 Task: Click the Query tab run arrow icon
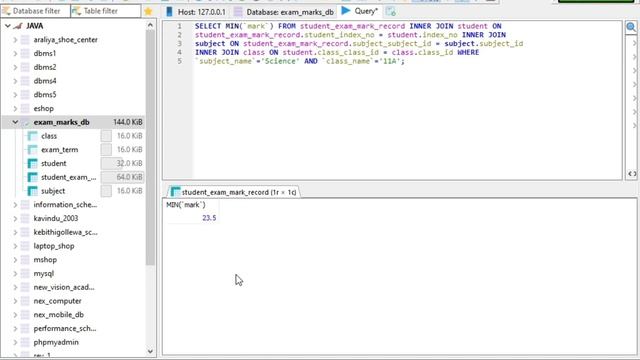pos(346,11)
